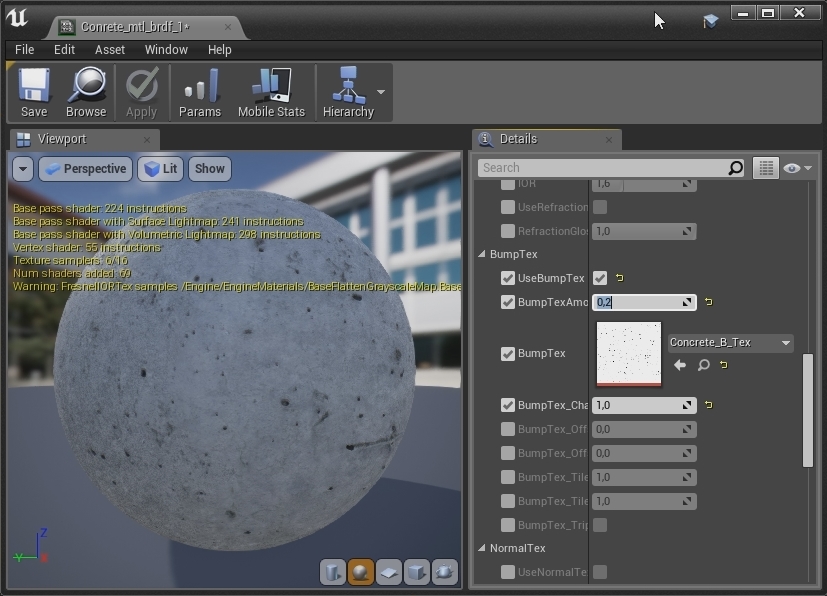Screen dimensions: 827x596
Task: Enable the UseRefraction override checkbox
Action: 507,207
